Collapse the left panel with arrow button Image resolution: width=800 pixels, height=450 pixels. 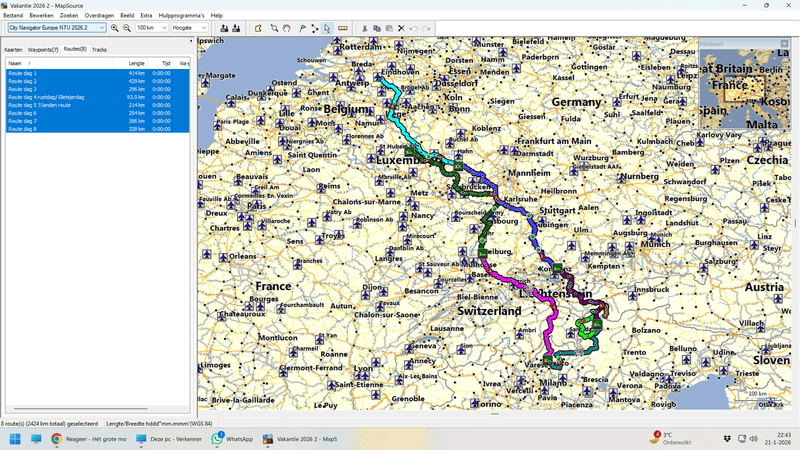click(x=191, y=41)
